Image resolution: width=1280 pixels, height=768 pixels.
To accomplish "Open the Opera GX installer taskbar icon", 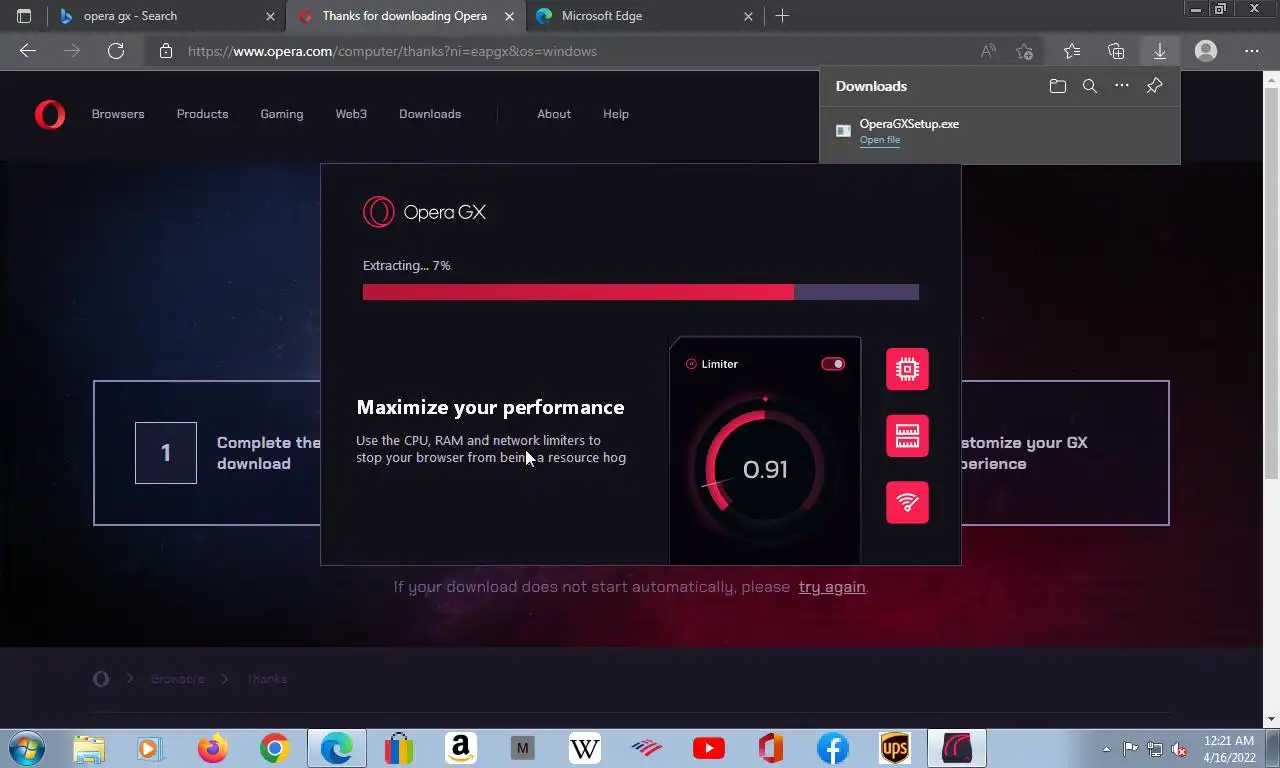I will pyautogui.click(x=956, y=748).
